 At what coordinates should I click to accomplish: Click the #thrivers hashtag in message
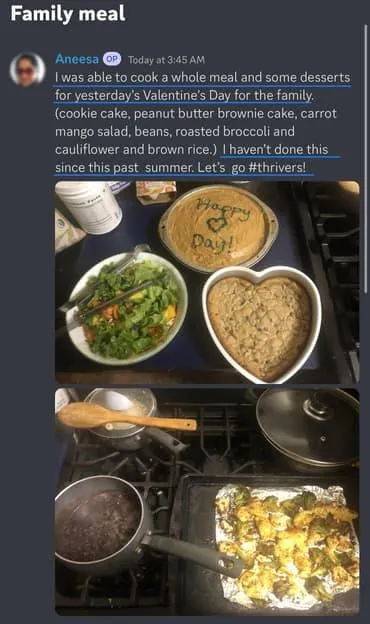coord(277,167)
